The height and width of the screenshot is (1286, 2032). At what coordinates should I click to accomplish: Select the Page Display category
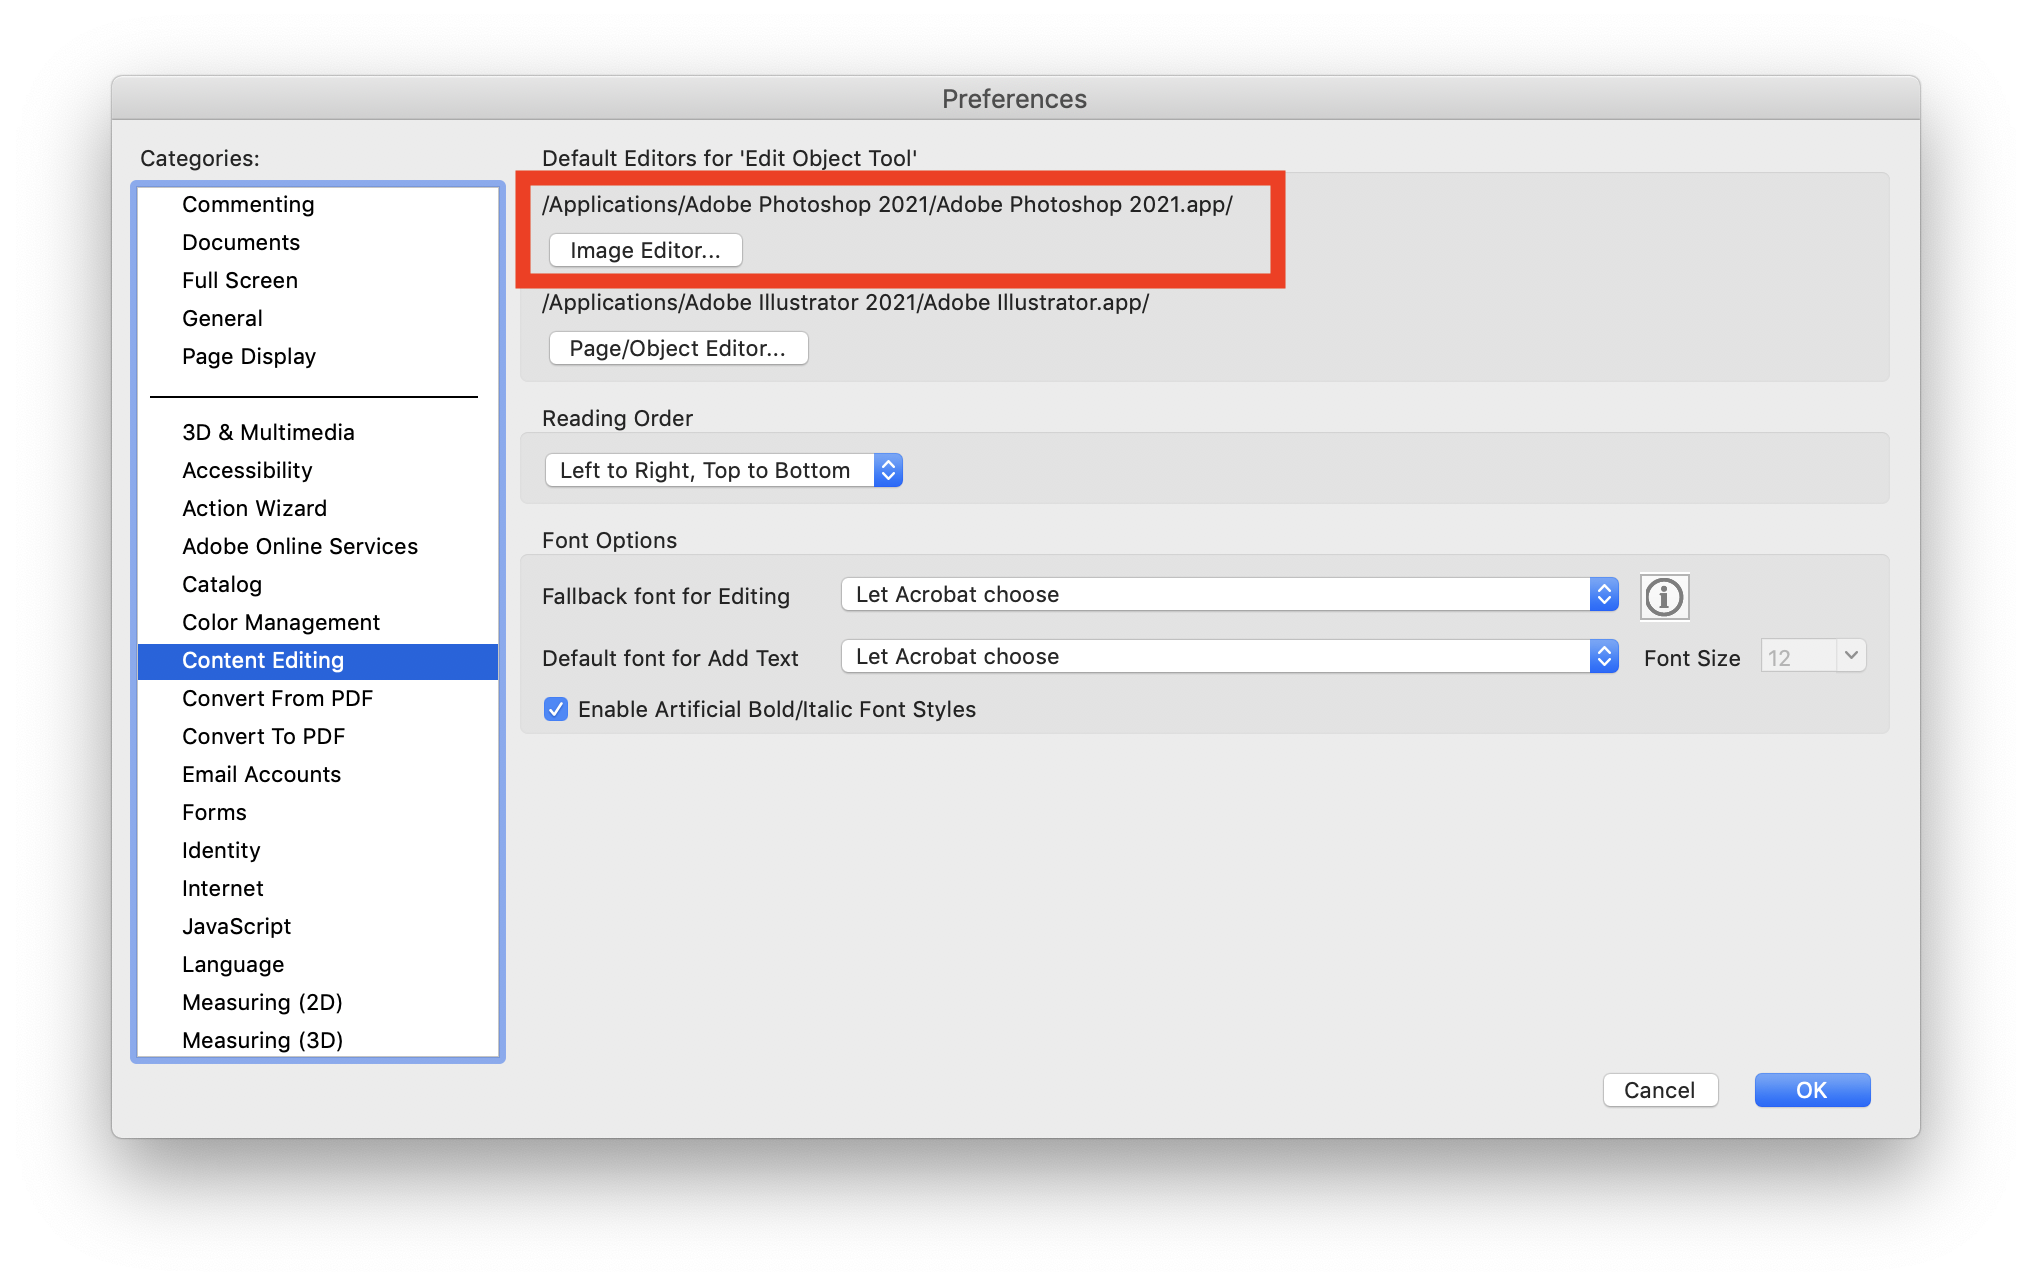[x=249, y=356]
